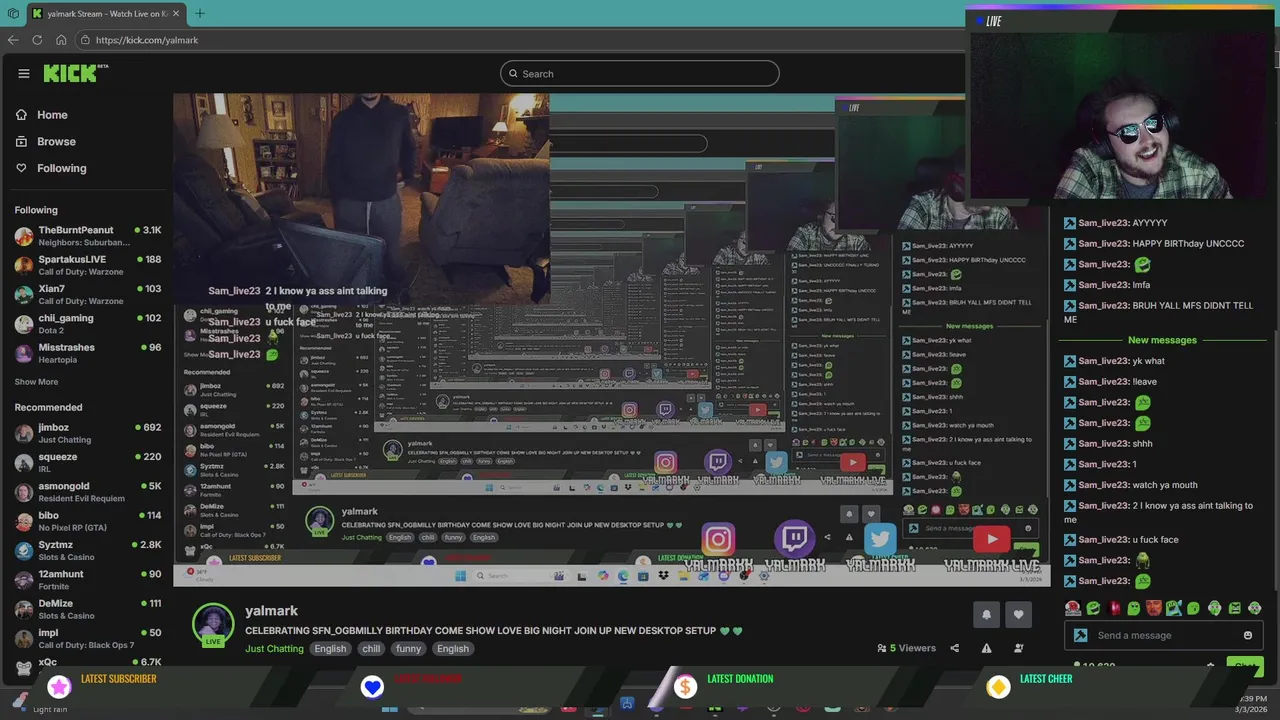Insert the face photo quick emote
The height and width of the screenshot is (720, 1280).
1154,608
